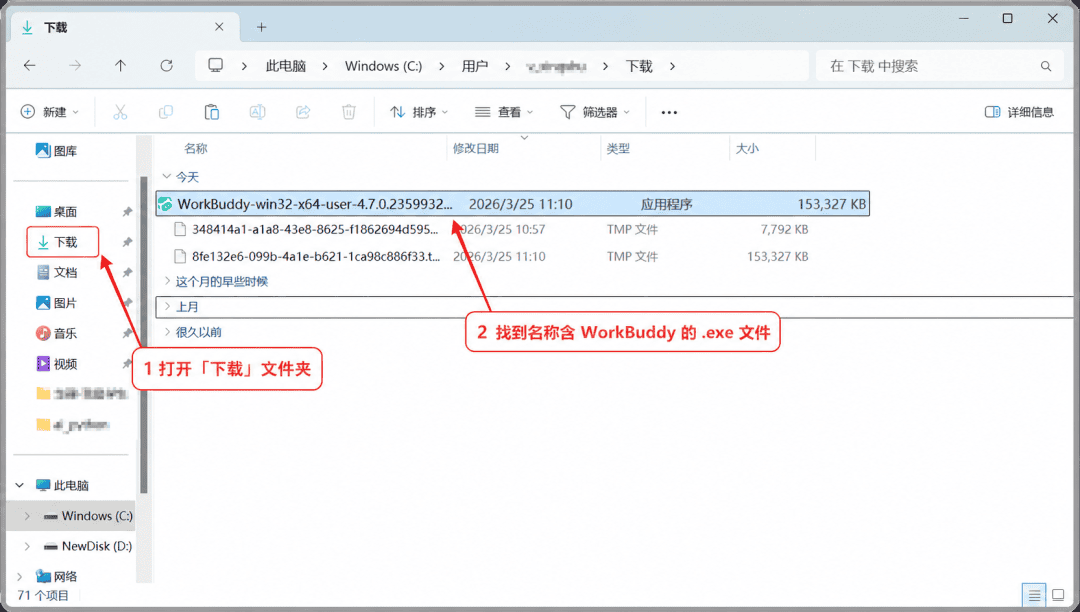Click the chevron after 下载 in address bar
This screenshot has width=1080, height=612.
(672, 66)
